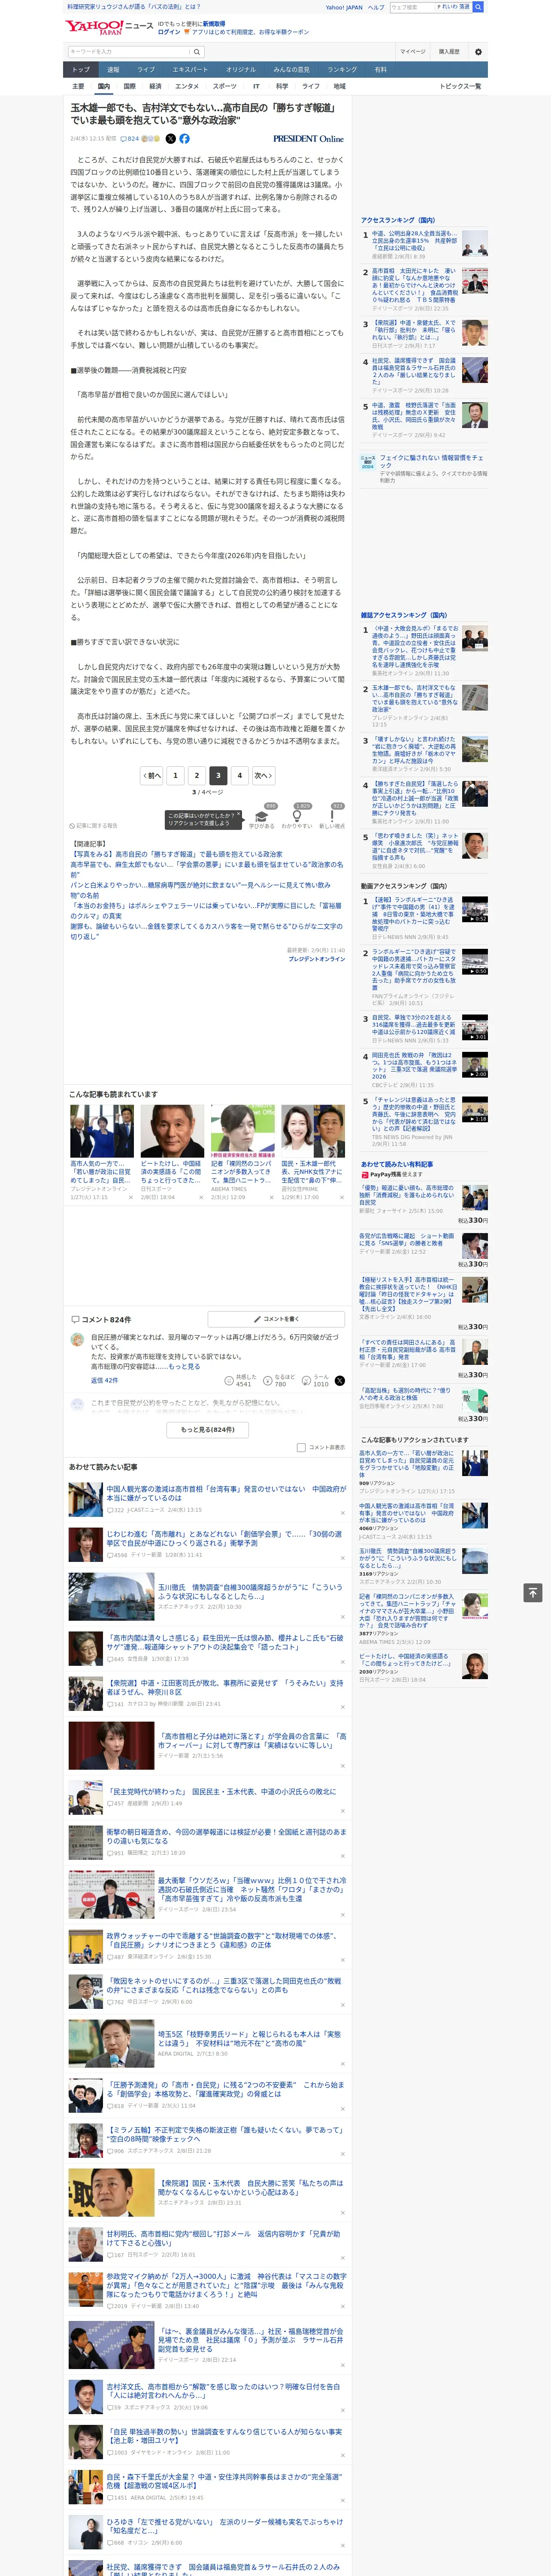Select the 経済 category in sub-navigation
The image size is (551, 2576).
pyautogui.click(x=155, y=86)
